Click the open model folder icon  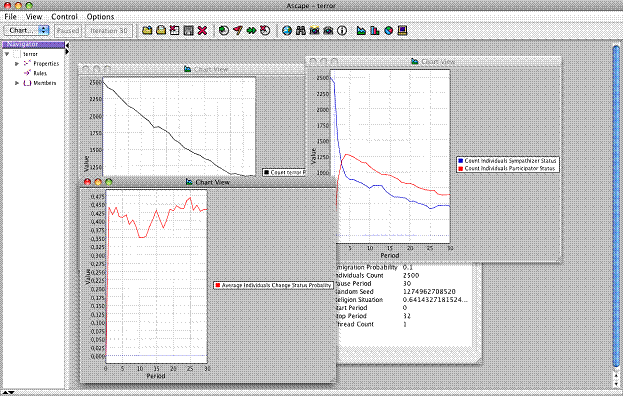tap(147, 30)
